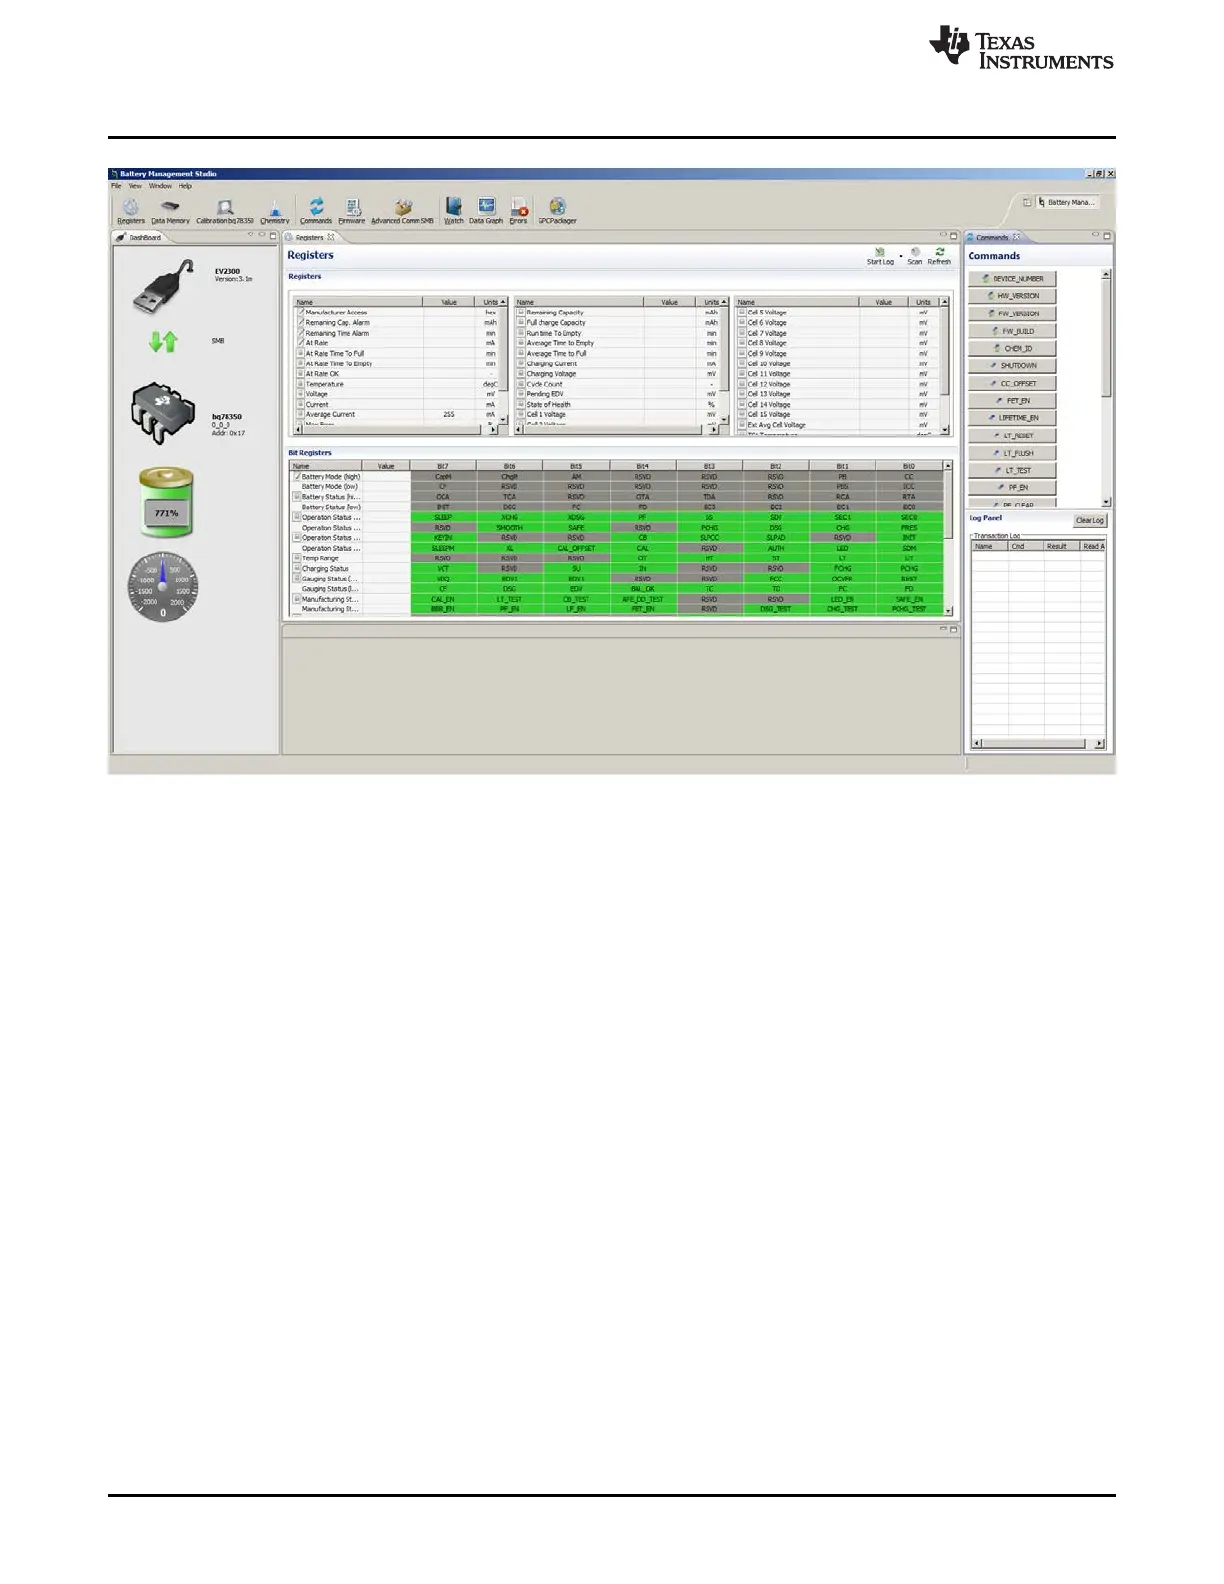Open the Registers toolbar icon

click(131, 211)
